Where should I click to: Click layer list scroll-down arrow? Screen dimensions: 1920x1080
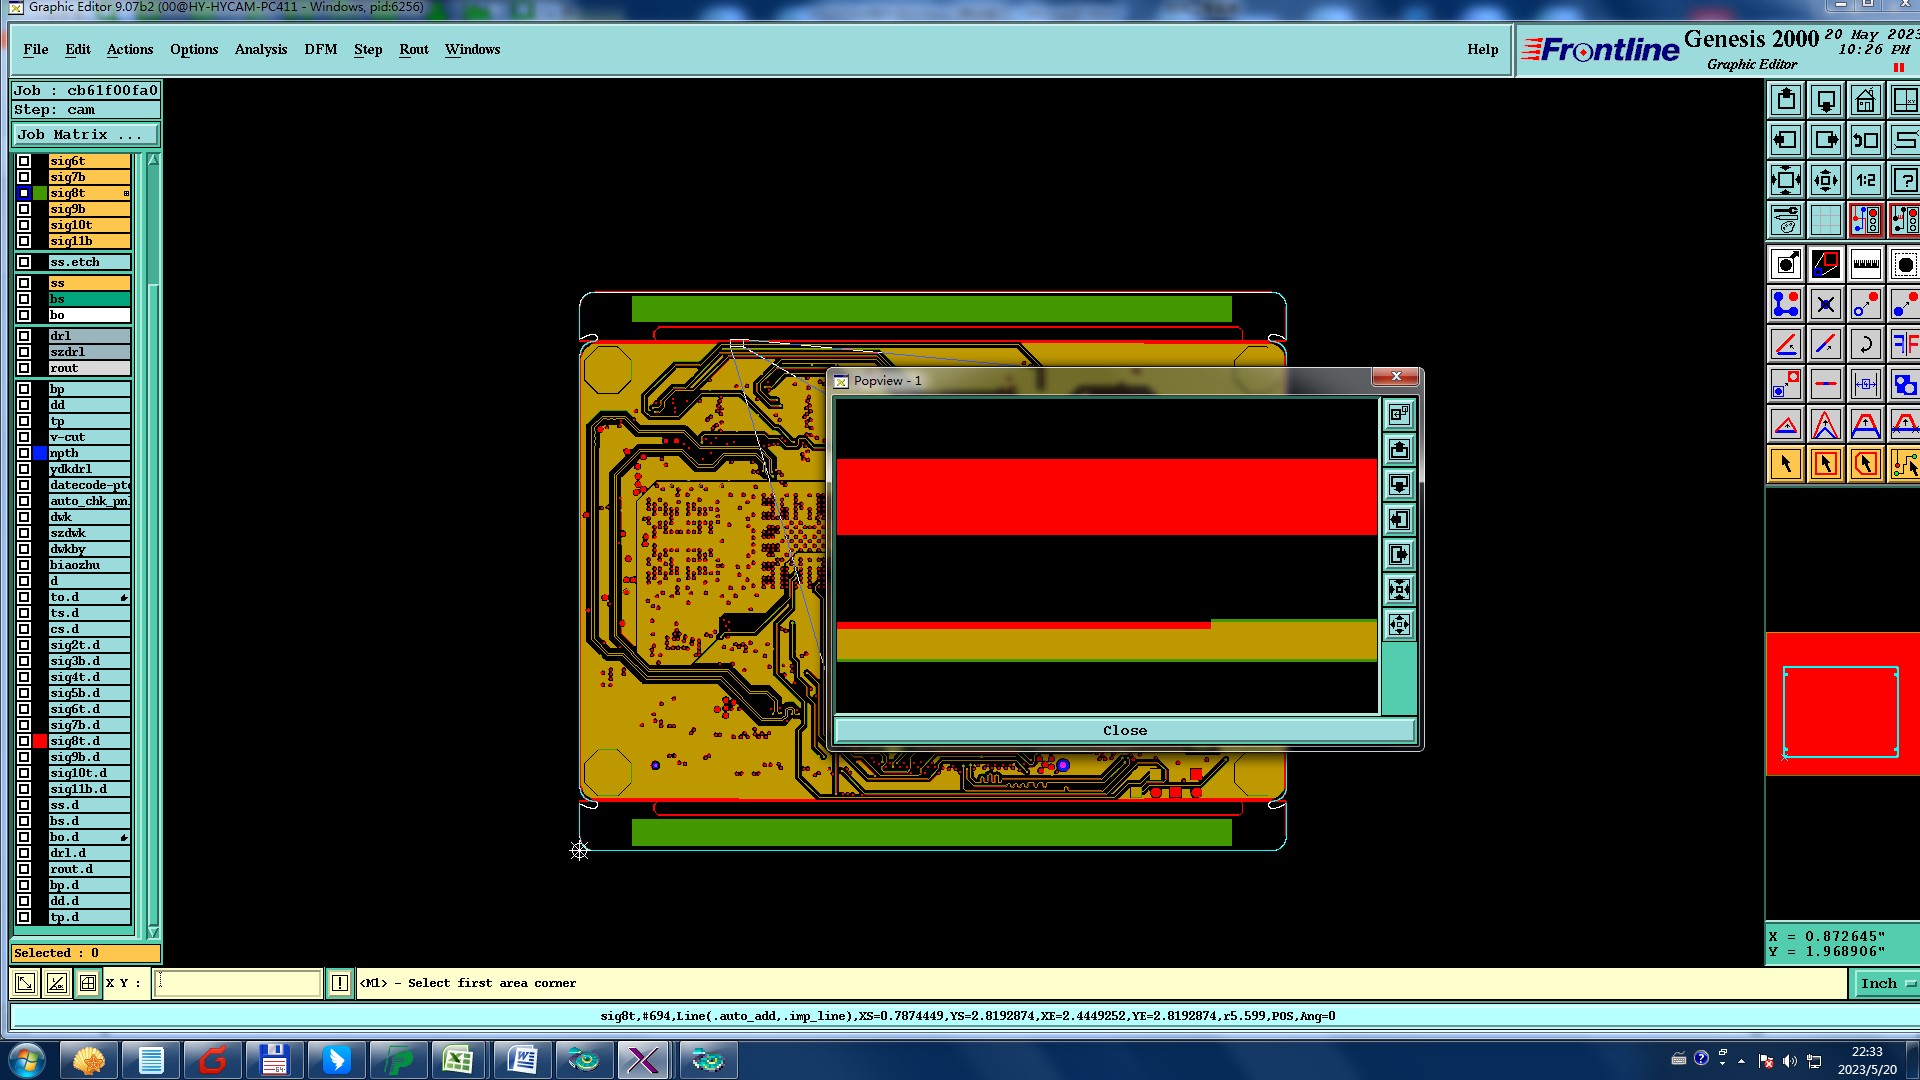click(153, 931)
